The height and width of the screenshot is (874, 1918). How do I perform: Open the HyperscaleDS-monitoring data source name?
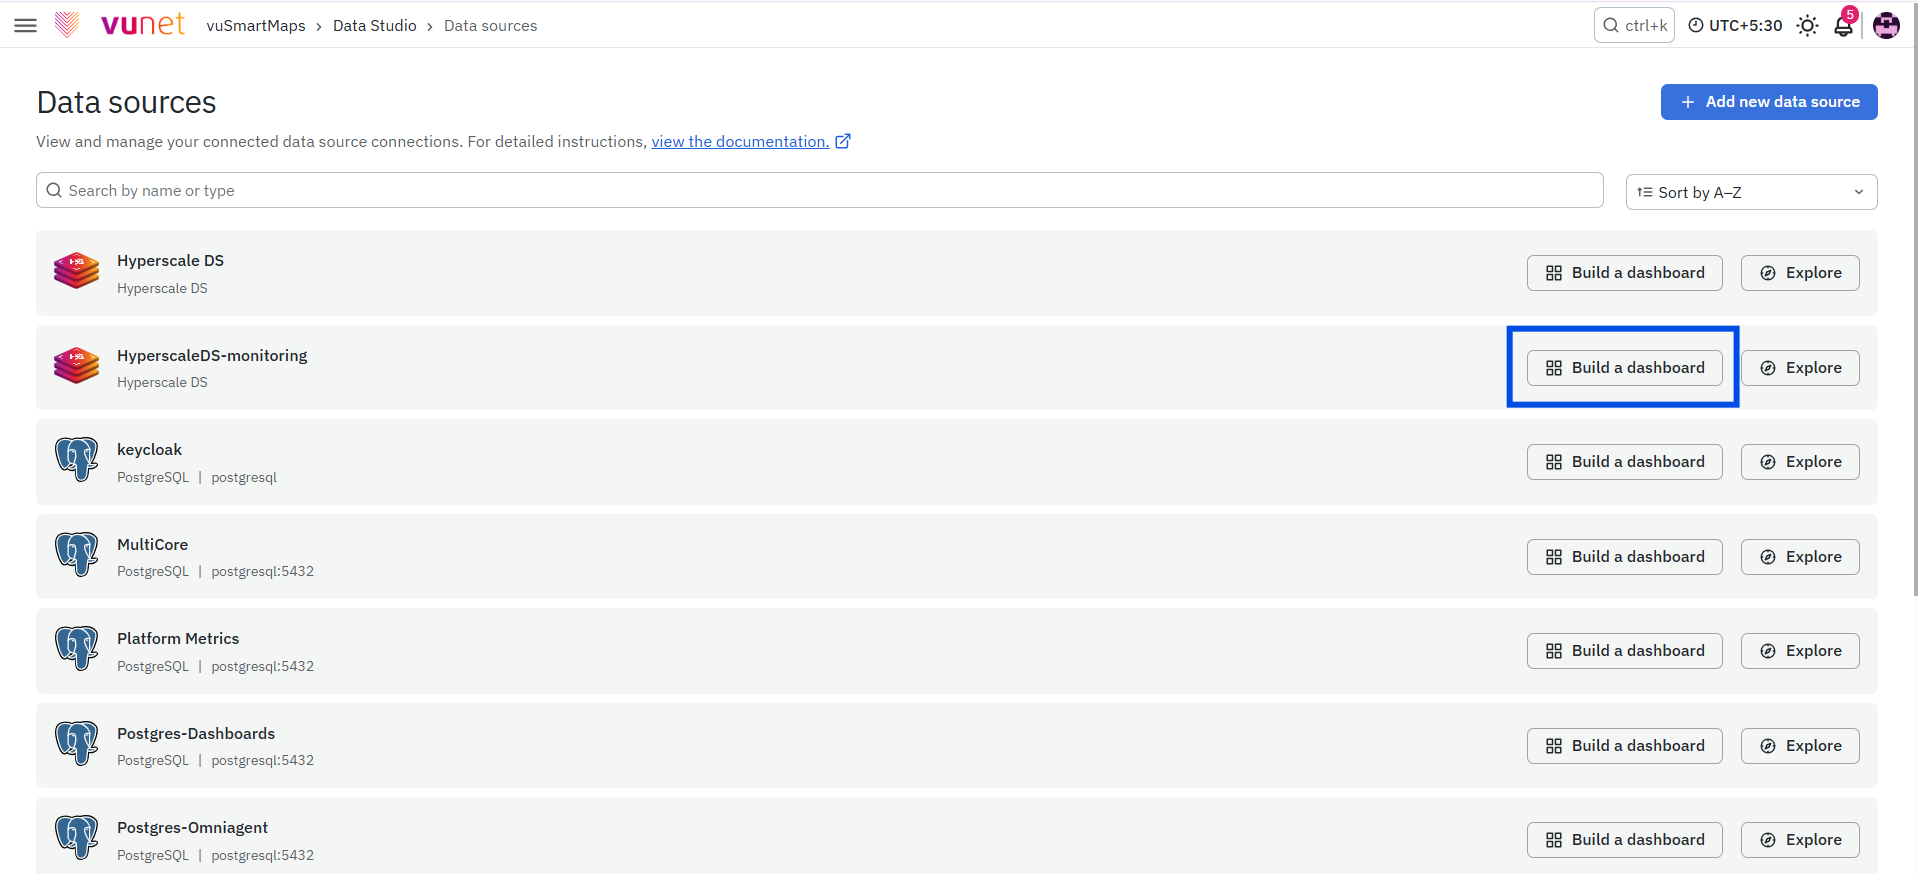coord(212,356)
